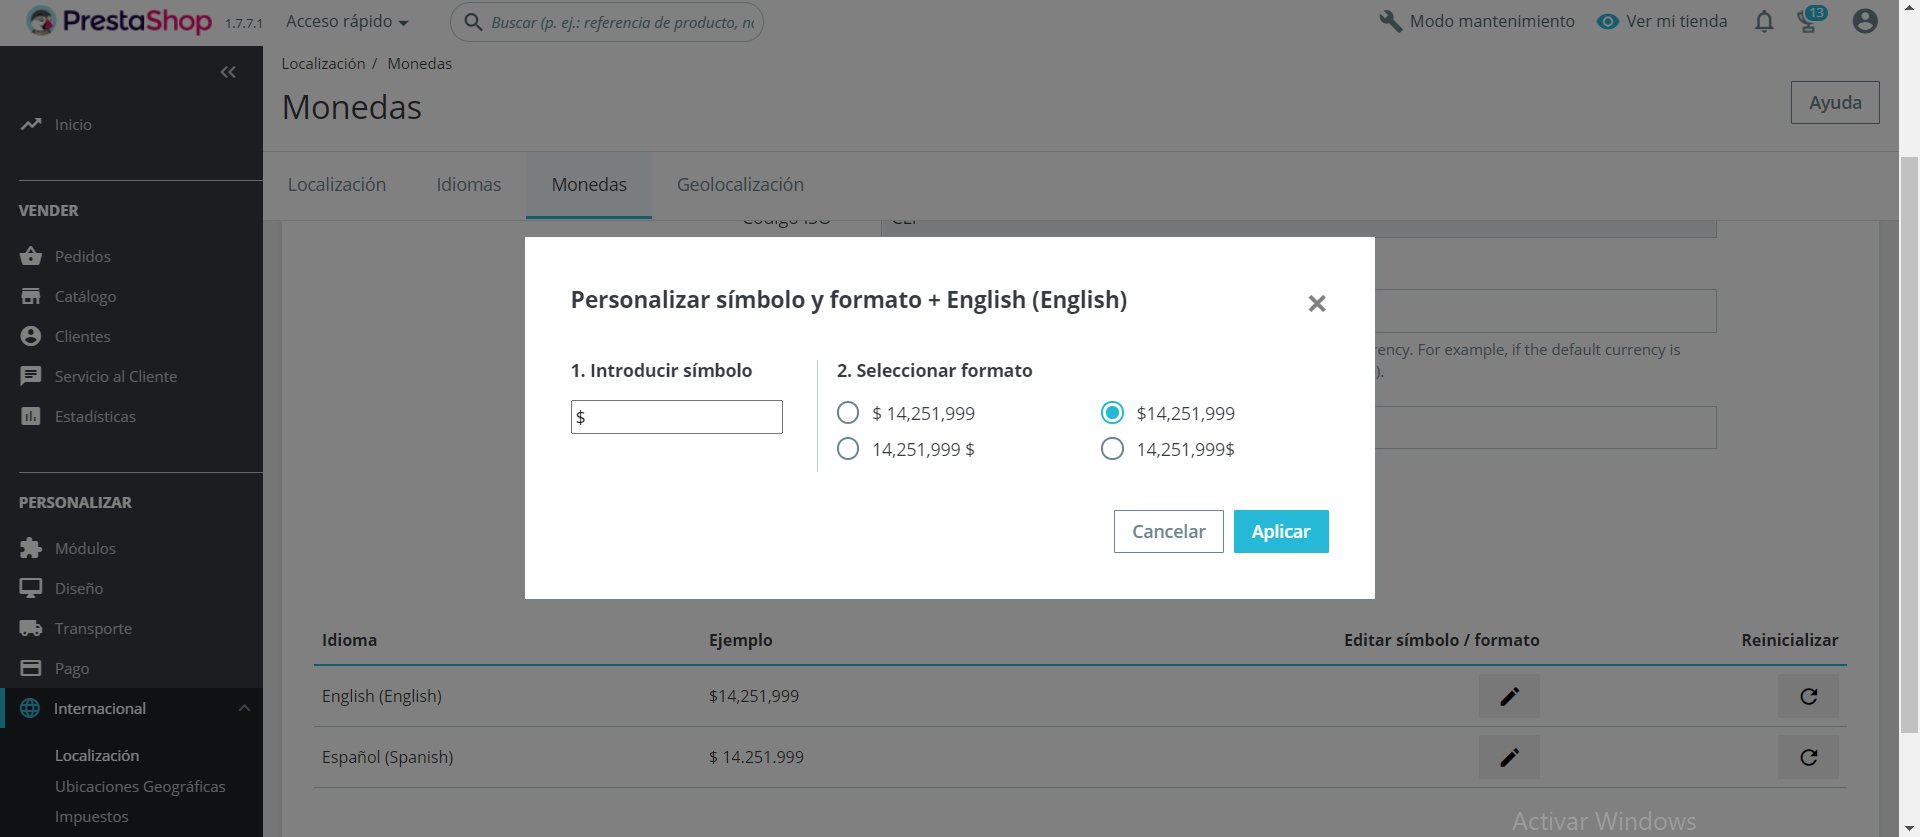
Task: Click the edit pencil for Español row
Action: pos(1509,758)
